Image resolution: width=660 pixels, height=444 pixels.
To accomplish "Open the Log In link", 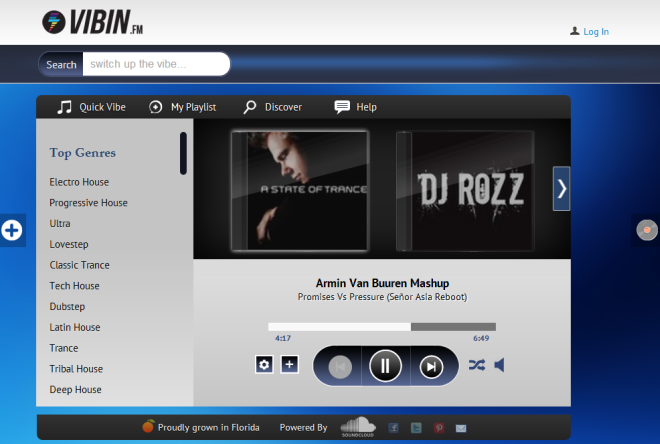I will (x=596, y=32).
